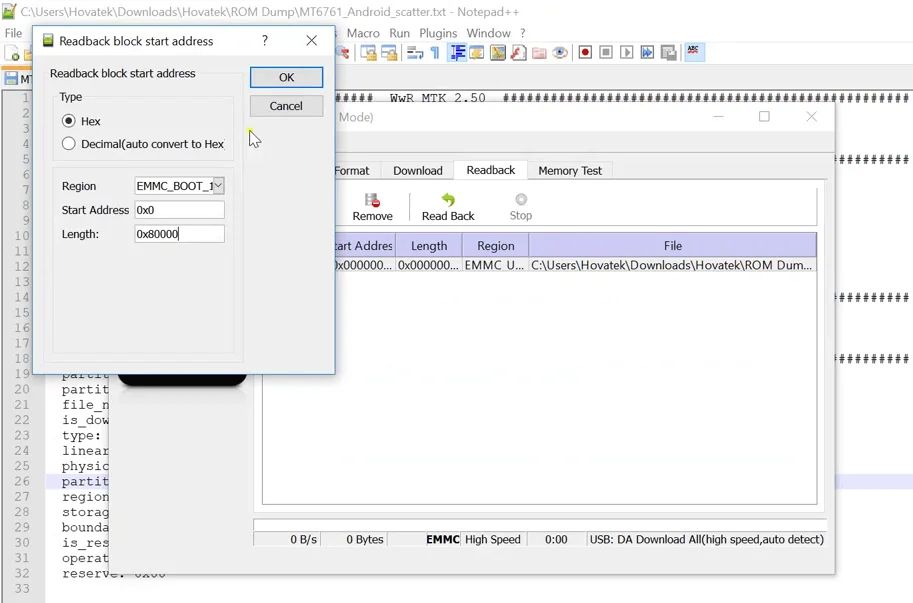This screenshot has width=913, height=603.
Task: Open Notepad++ Macro menu
Action: (x=363, y=33)
